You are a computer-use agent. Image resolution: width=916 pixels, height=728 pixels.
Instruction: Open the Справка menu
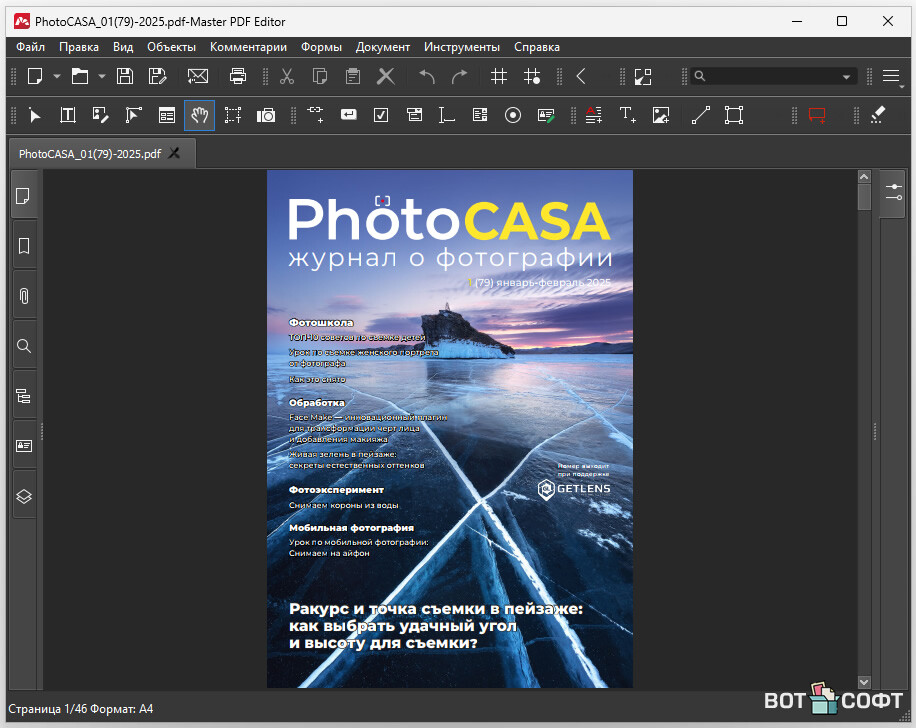[537, 47]
